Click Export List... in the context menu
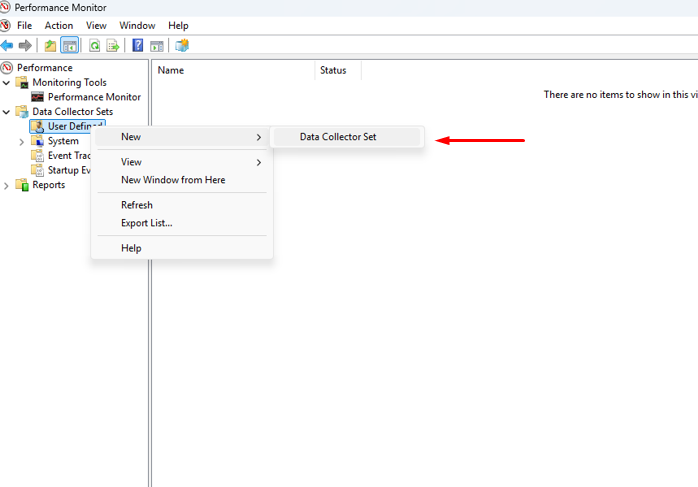Viewport: 698px width, 487px height. point(147,223)
